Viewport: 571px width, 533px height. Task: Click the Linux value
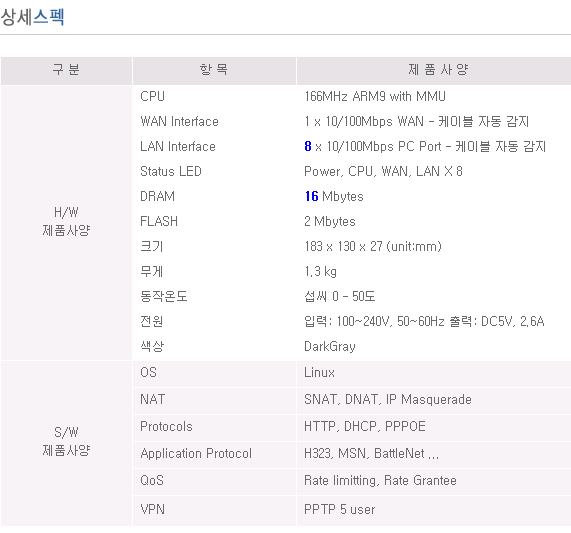[x=319, y=372]
